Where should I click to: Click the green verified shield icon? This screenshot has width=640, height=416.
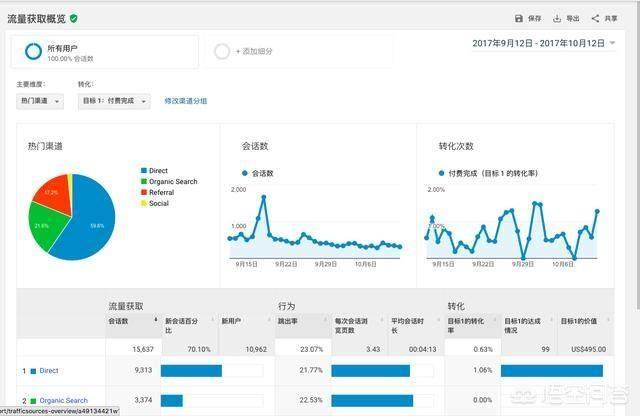74,18
